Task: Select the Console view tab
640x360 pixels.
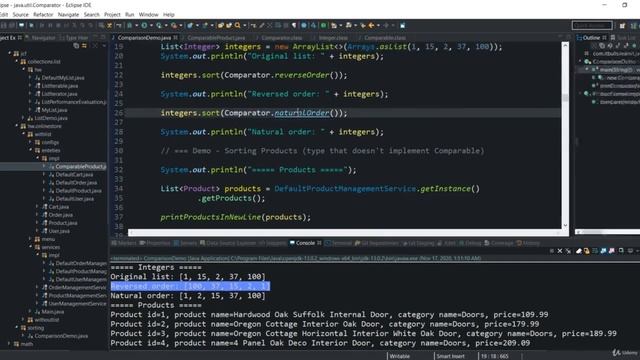Action: (305, 243)
